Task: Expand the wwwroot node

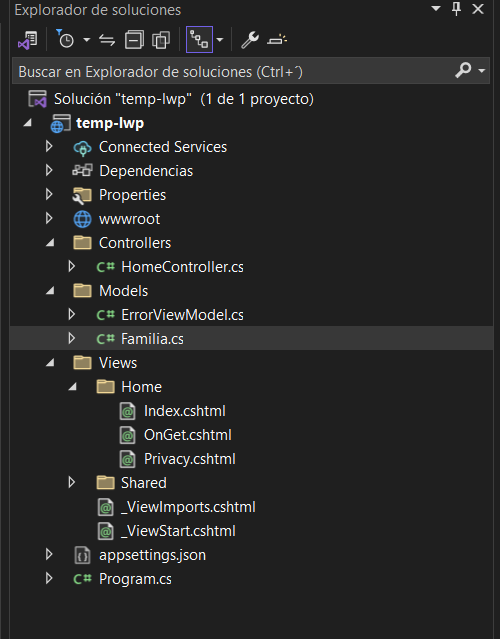Action: coord(49,218)
